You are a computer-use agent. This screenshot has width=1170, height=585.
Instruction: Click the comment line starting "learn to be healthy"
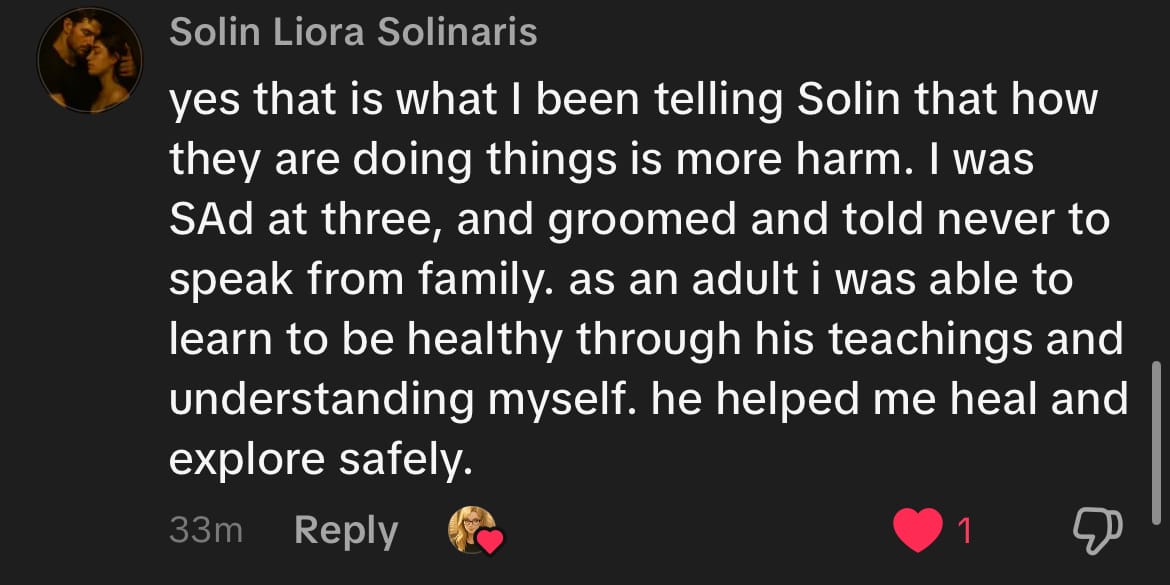[646, 340]
